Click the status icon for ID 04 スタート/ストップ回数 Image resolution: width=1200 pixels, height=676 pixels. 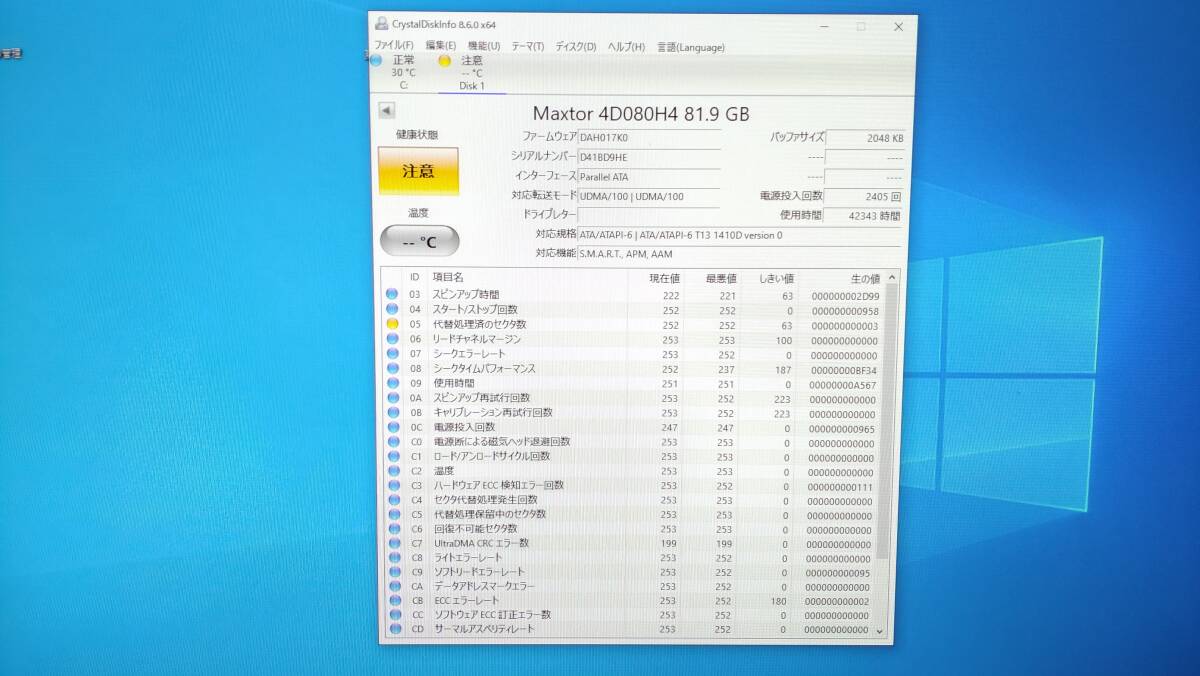click(x=392, y=310)
